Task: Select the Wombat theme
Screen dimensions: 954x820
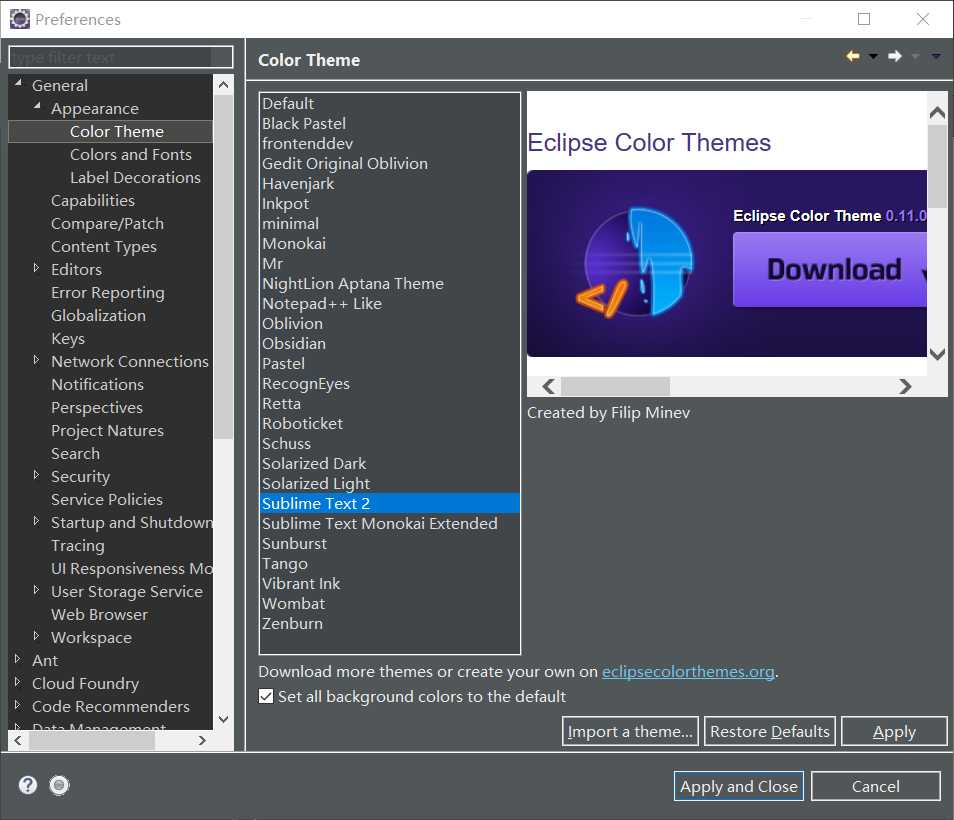Action: (389, 603)
